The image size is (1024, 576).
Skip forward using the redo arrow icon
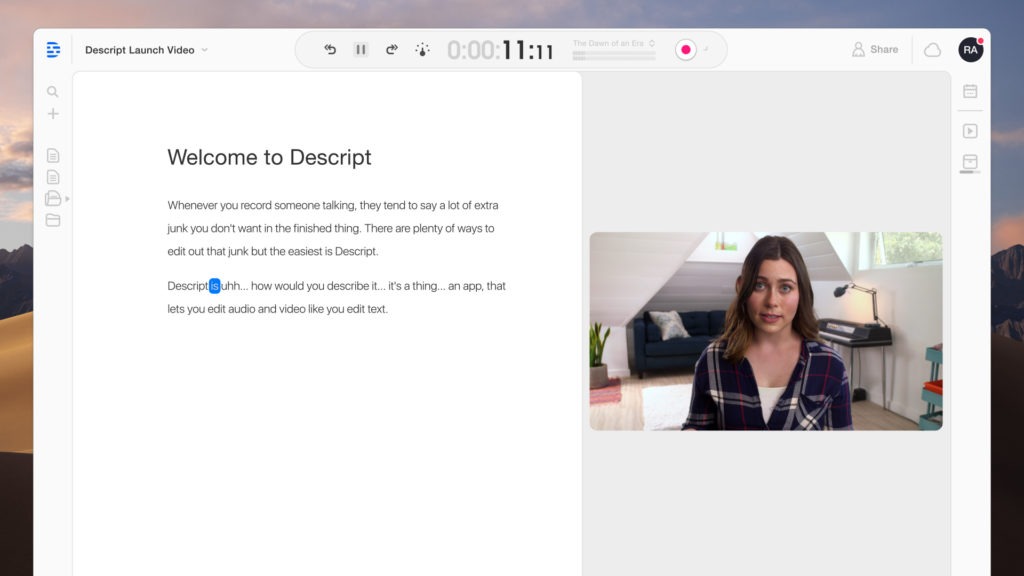point(392,49)
